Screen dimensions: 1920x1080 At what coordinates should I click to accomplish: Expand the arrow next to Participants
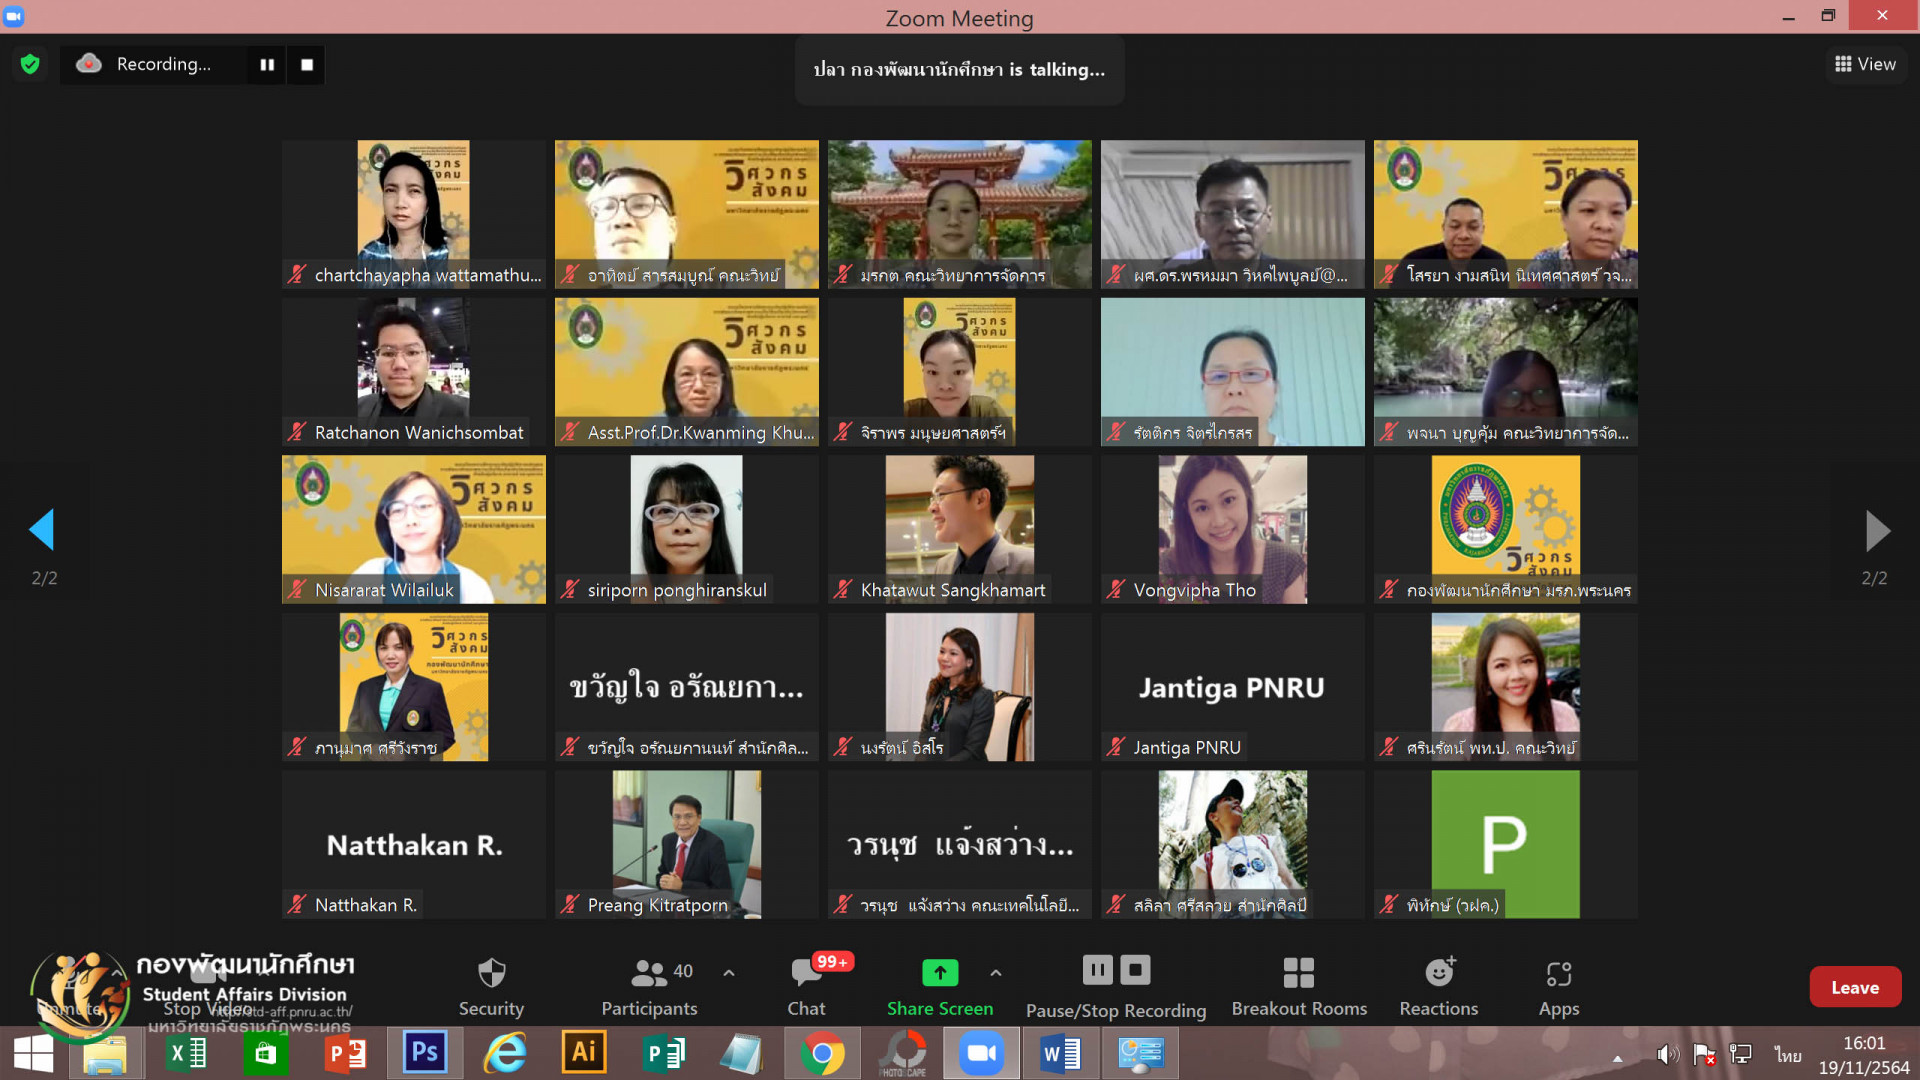(729, 972)
